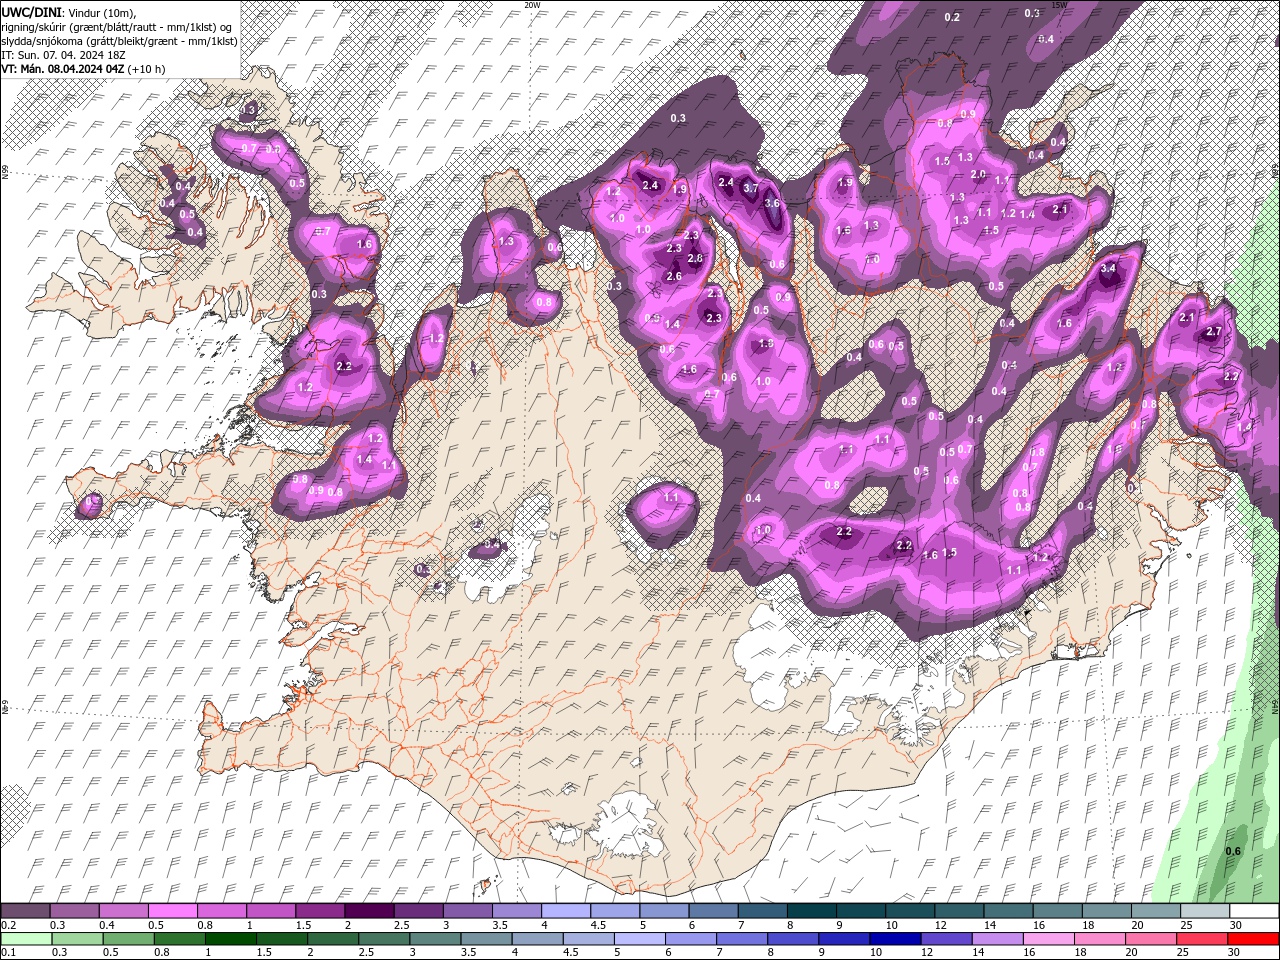1280x960 pixels.
Task: Click the 15W longitude label
Action: (1059, 5)
